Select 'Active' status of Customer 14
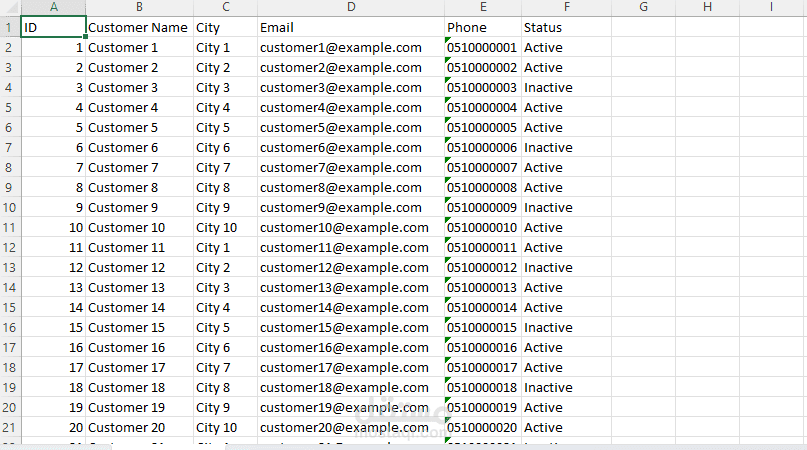Screen dimensions: 807x450 click(x=566, y=307)
